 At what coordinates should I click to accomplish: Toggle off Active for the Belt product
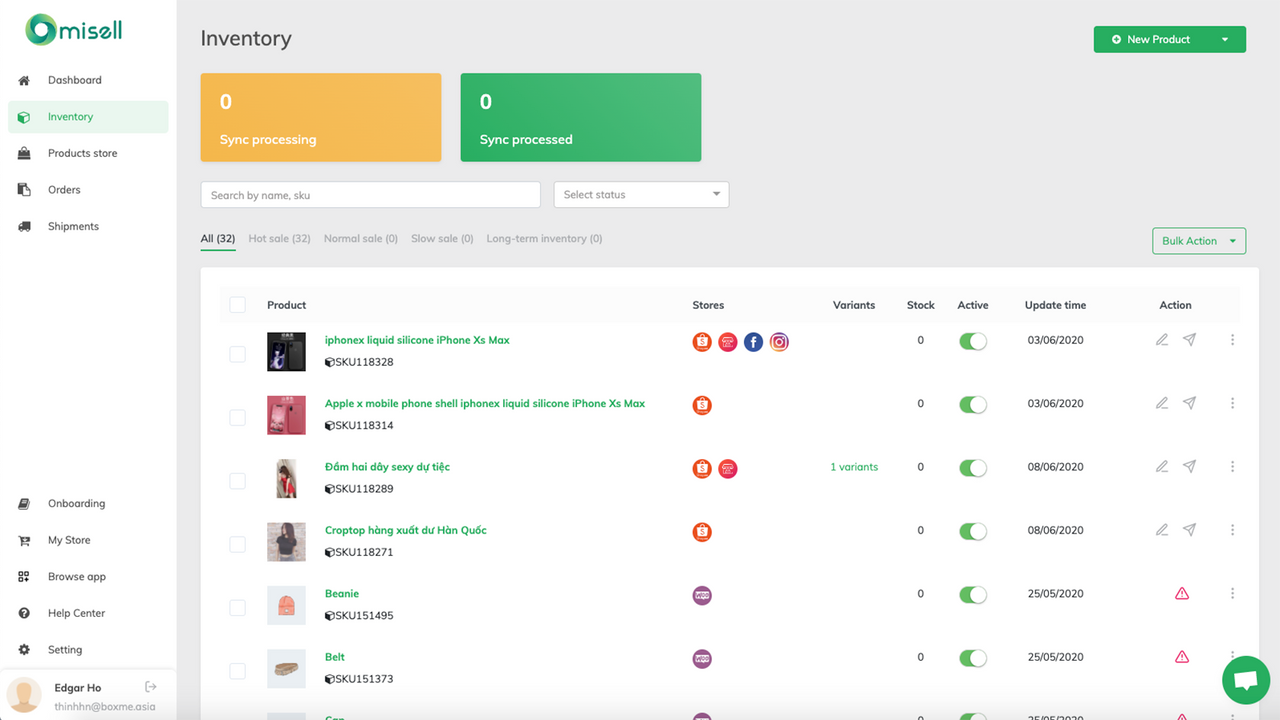(972, 657)
